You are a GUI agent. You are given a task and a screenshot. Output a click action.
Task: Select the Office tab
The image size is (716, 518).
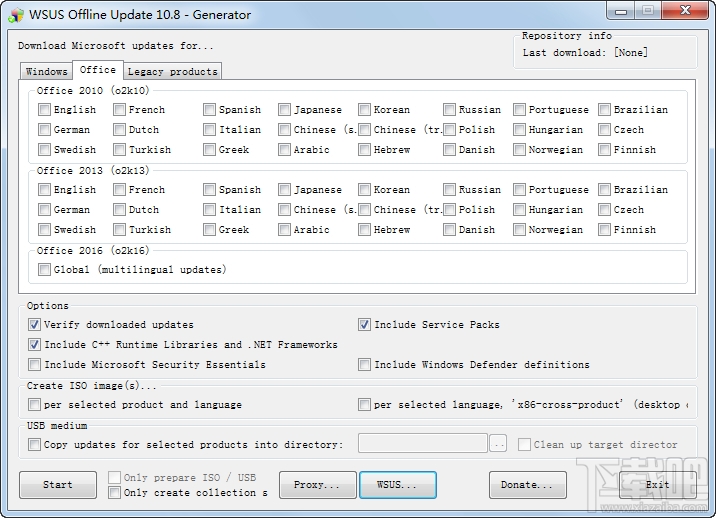[98, 70]
